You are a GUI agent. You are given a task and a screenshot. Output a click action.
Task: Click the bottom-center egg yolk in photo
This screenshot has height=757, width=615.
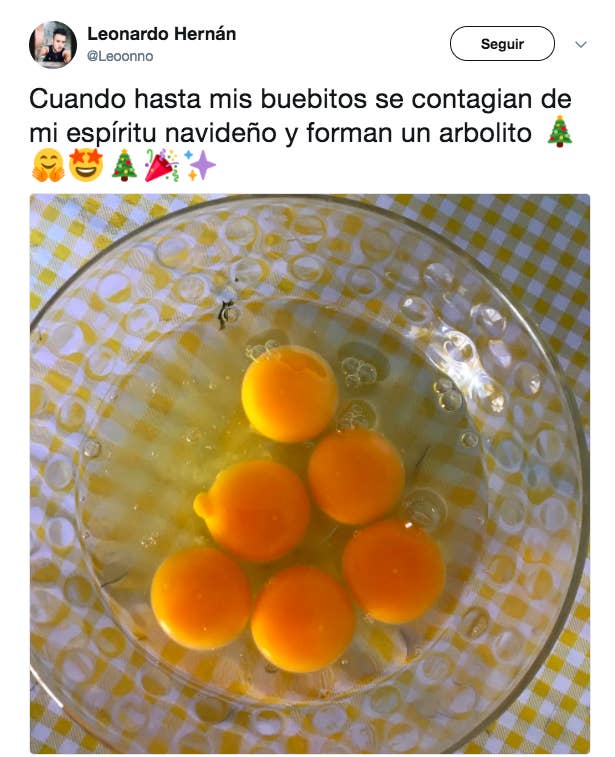click(303, 619)
